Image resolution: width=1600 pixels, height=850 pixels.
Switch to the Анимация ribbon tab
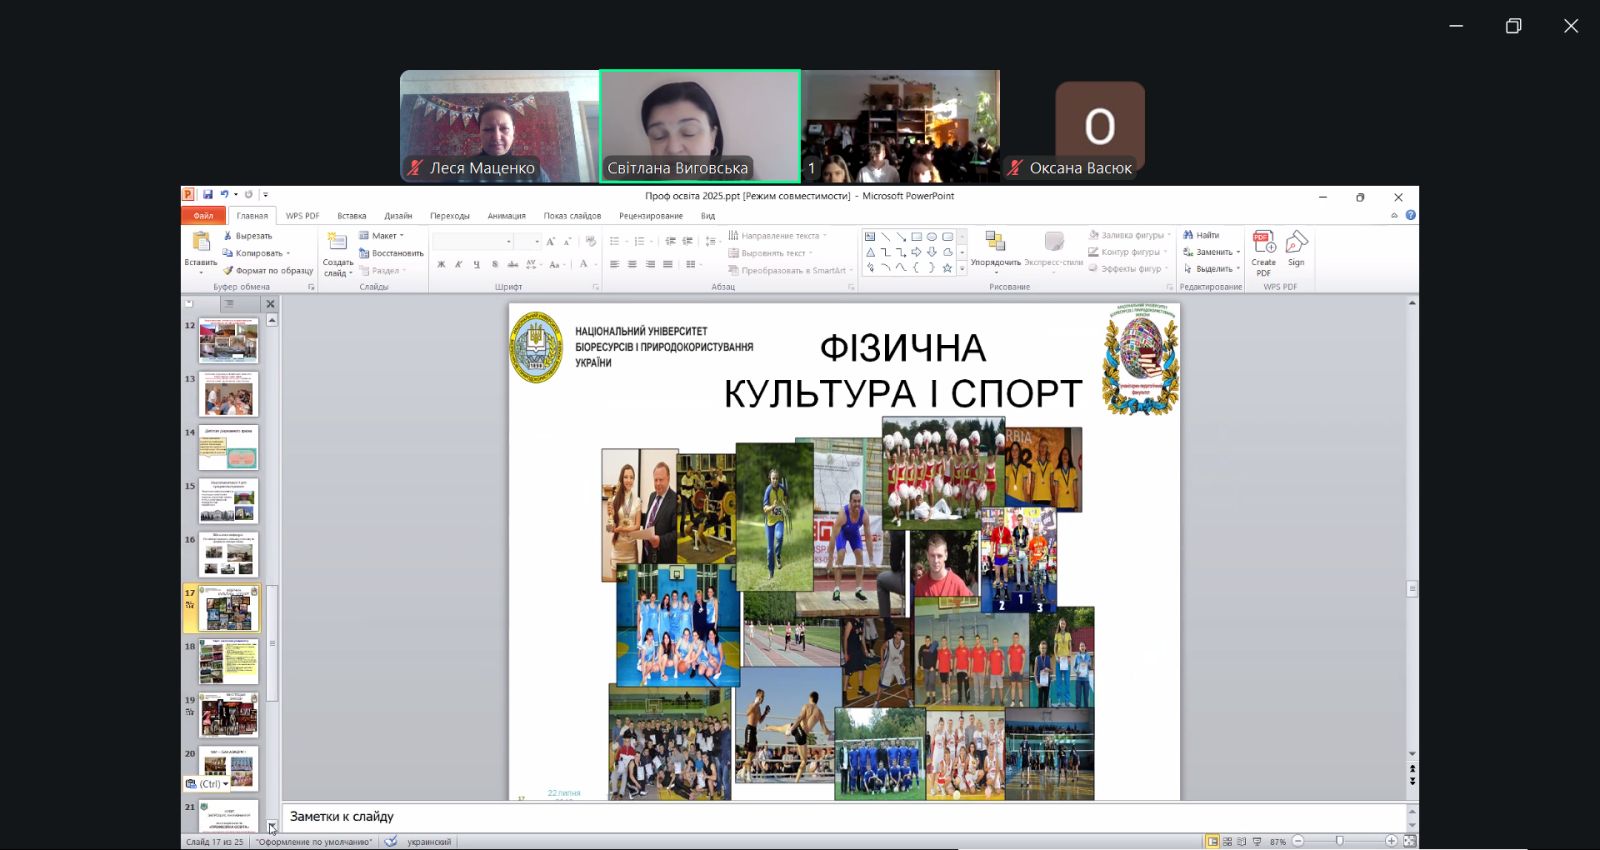coord(506,216)
